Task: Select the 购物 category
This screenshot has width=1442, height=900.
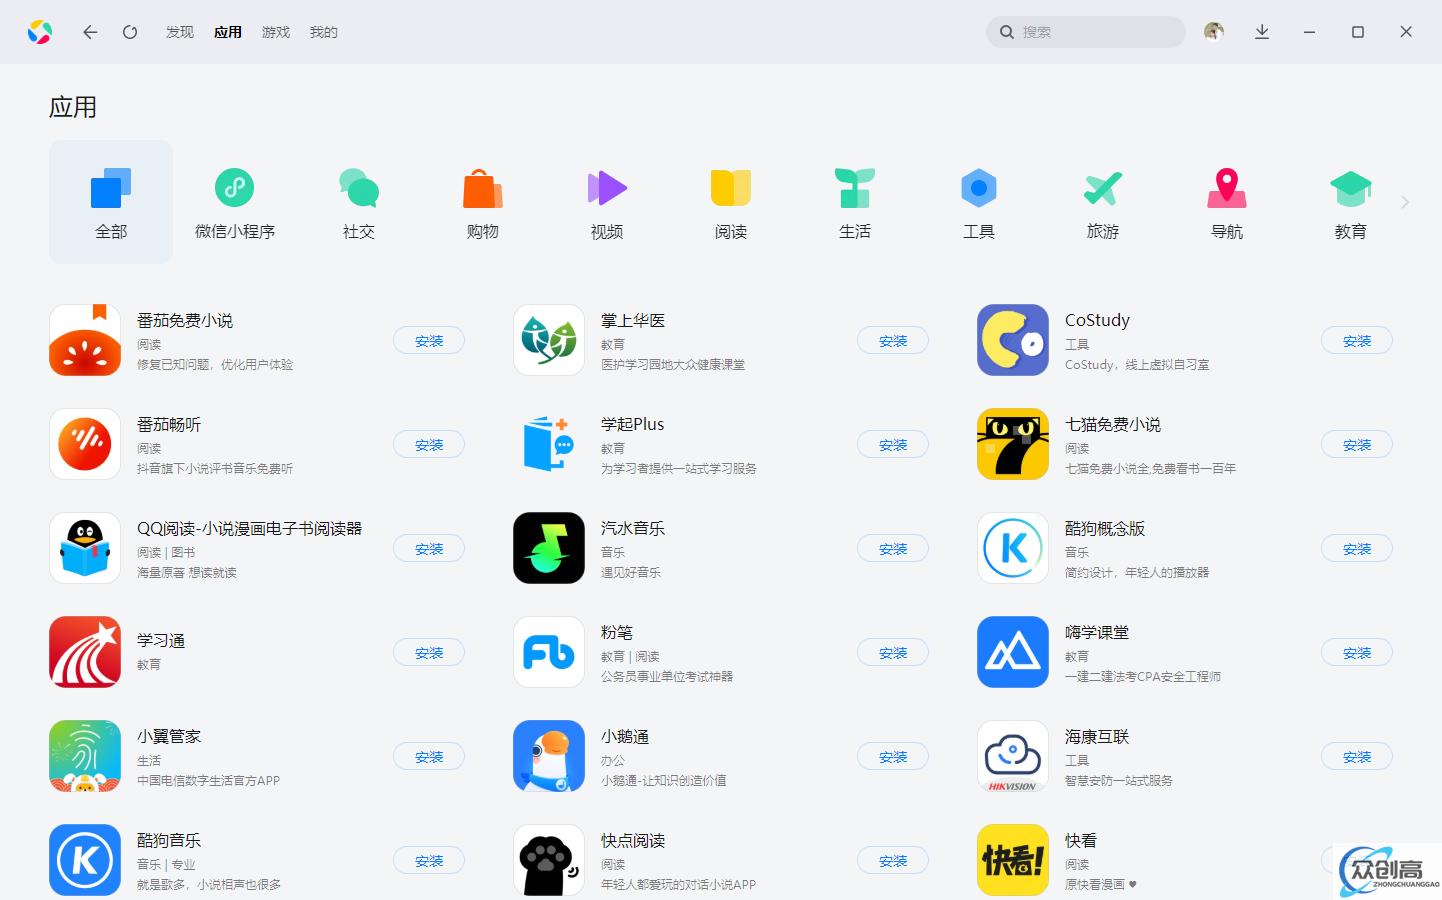Action: click(x=483, y=202)
